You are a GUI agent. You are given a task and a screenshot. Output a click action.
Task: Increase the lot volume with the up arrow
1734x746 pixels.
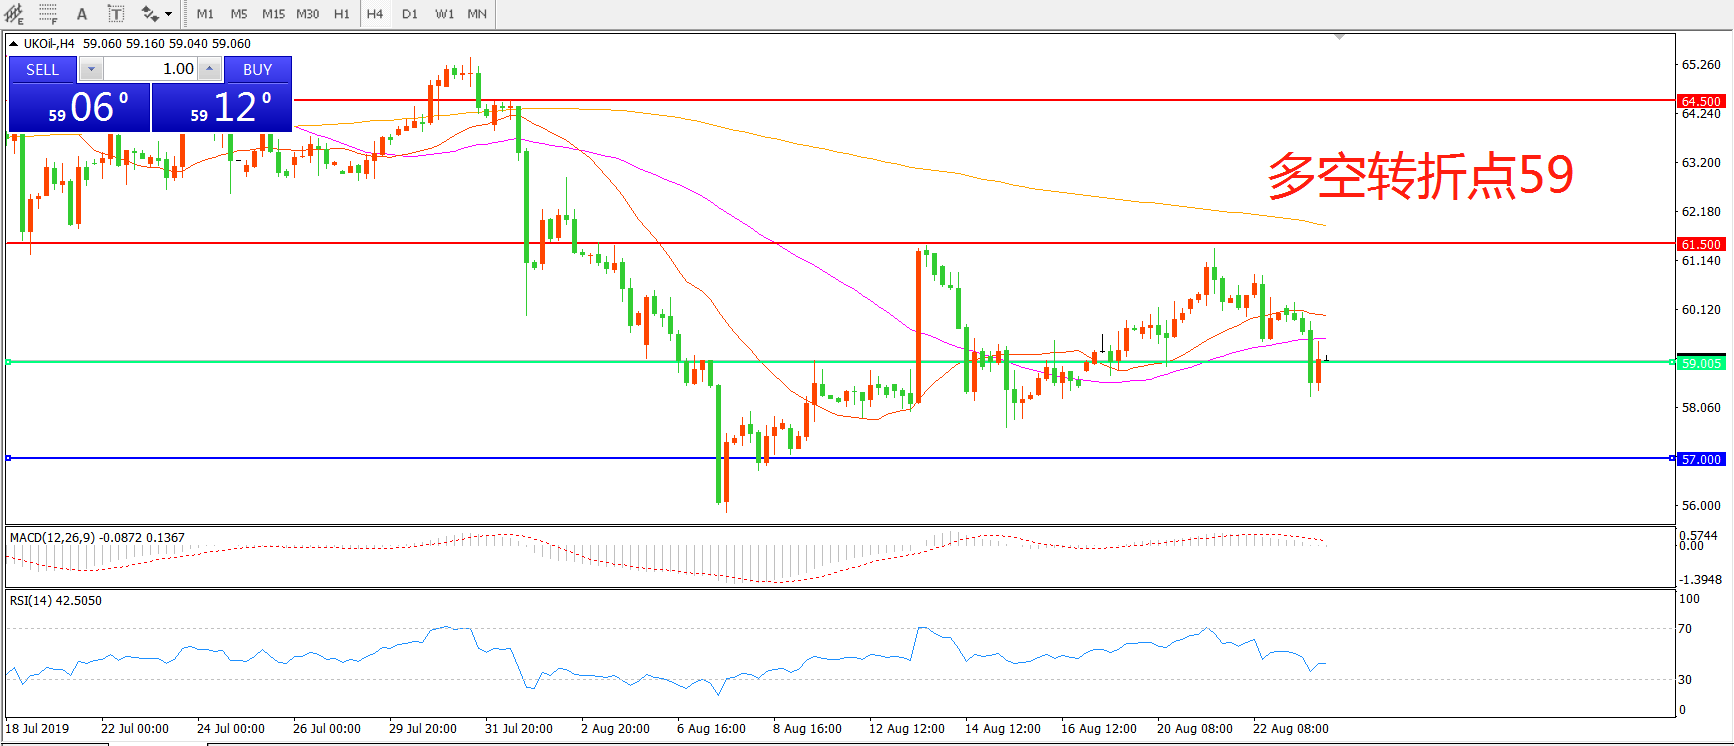(x=209, y=69)
